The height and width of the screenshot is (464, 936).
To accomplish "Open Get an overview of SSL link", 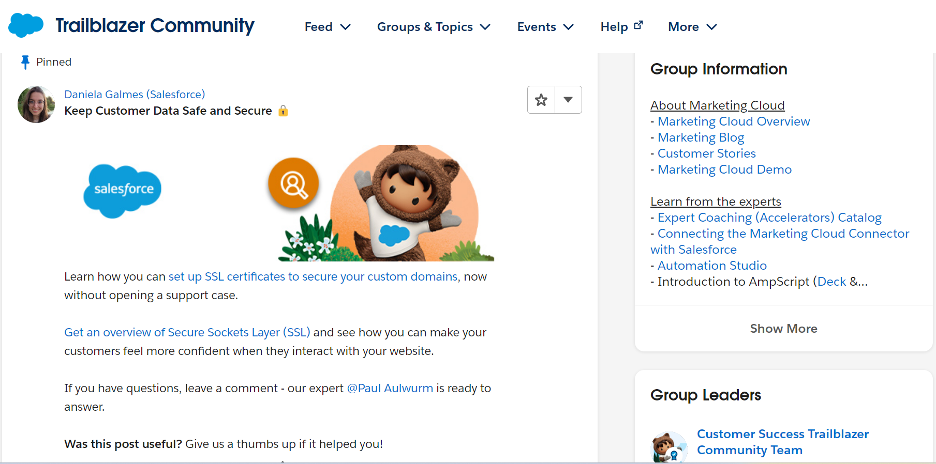I will pos(187,332).
